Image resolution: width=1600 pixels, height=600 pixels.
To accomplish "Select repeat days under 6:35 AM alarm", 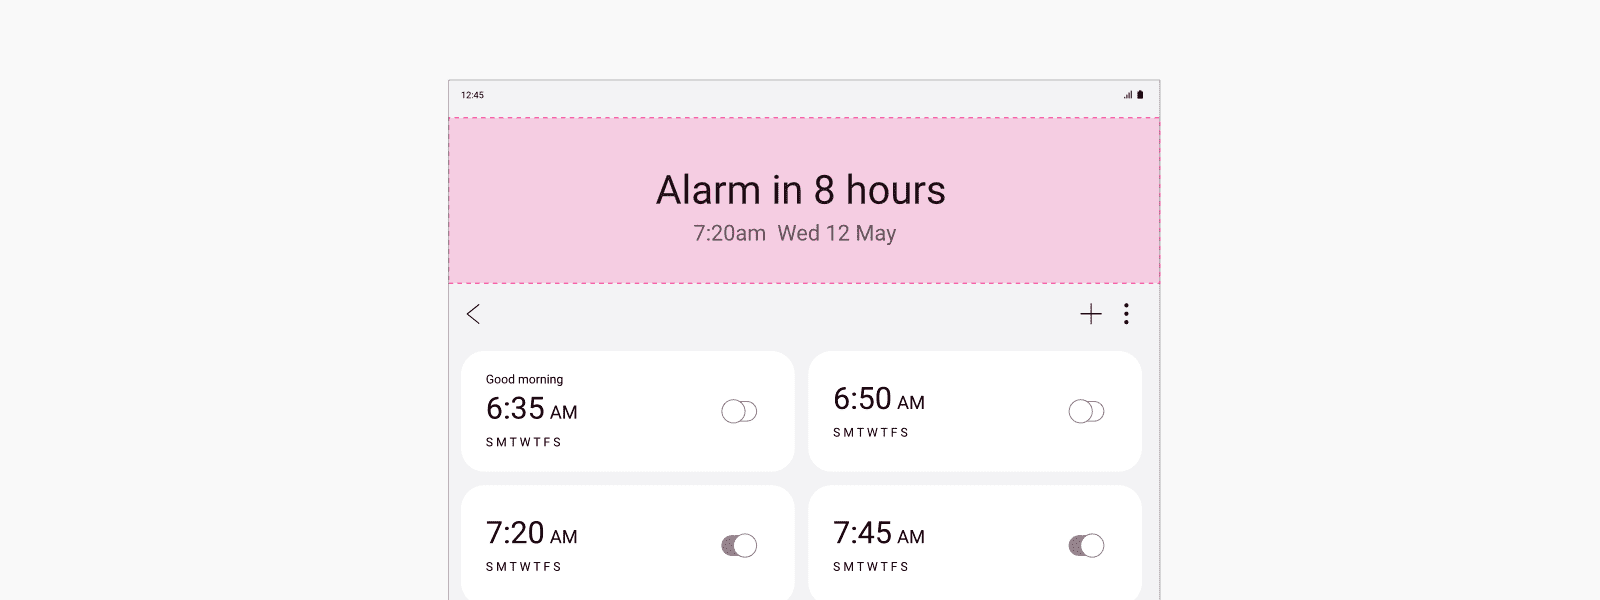I will (x=524, y=442).
